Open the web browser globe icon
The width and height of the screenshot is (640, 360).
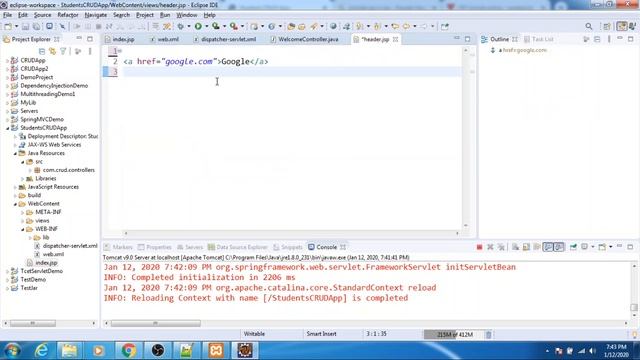(333, 27)
